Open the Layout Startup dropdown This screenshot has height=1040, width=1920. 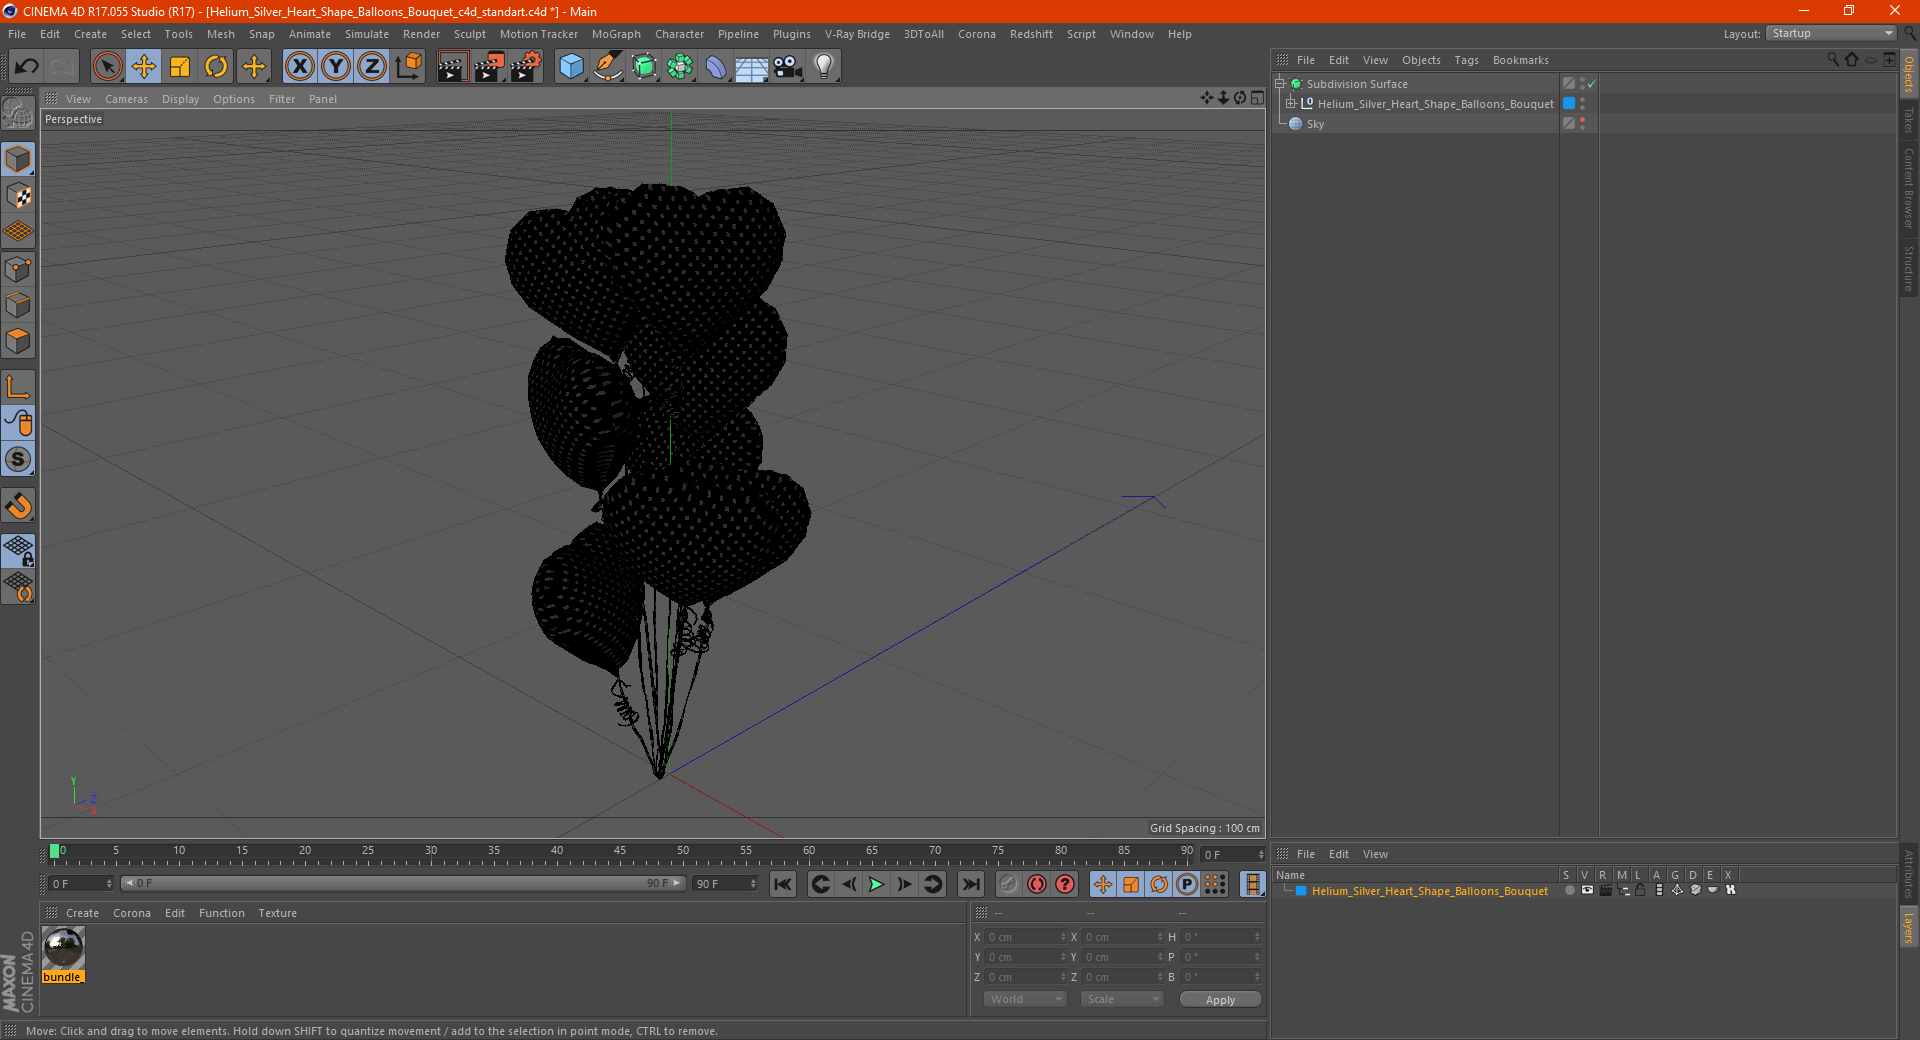pos(1832,33)
